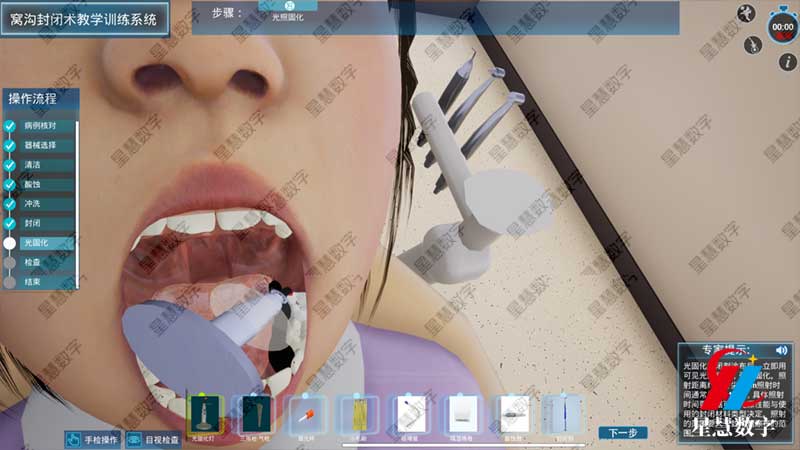Viewport: 800px width, 450px height.
Task: Click the 封闭 step checkmark
Action: pos(10,223)
